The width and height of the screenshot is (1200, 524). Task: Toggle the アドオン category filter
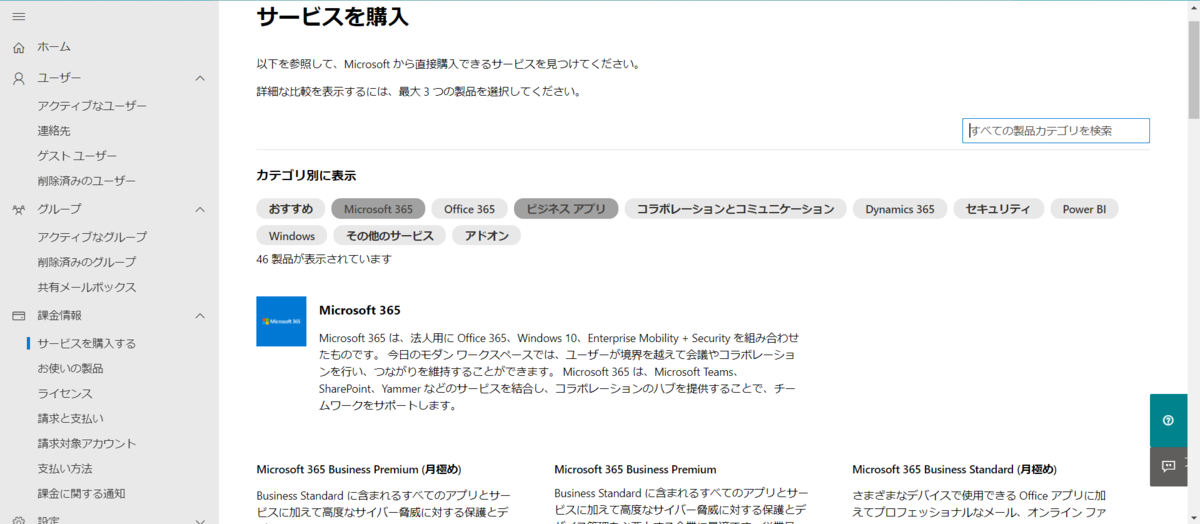click(486, 236)
